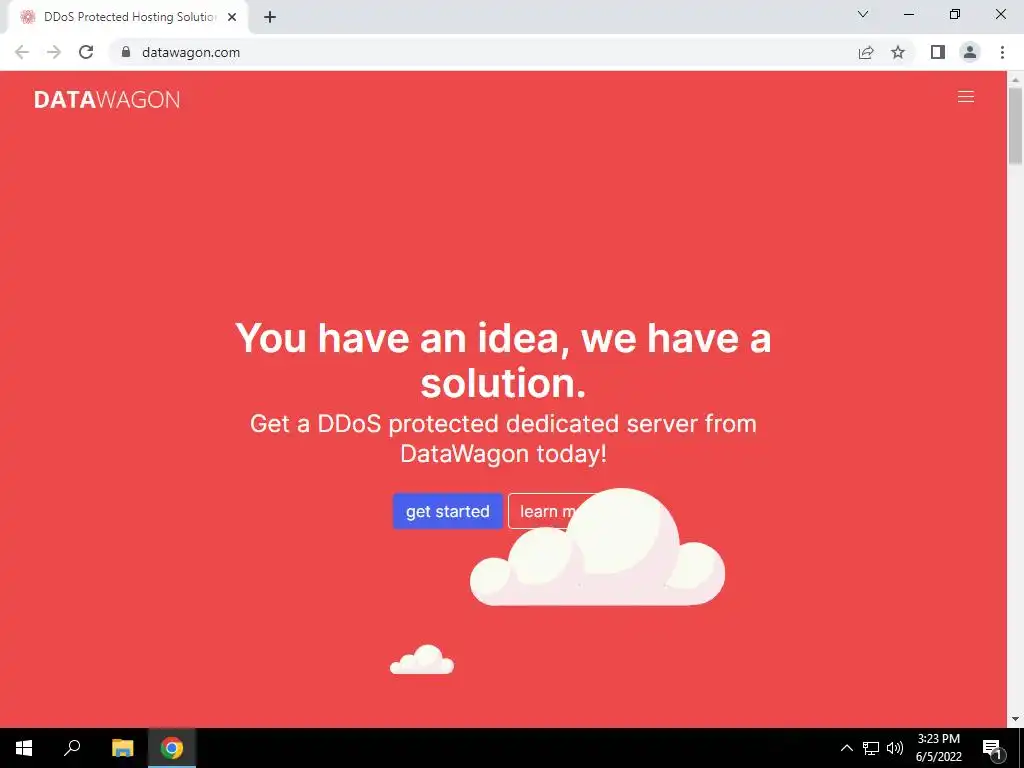Restore down the Chrome window
The height and width of the screenshot is (768, 1024).
pyautogui.click(x=954, y=14)
